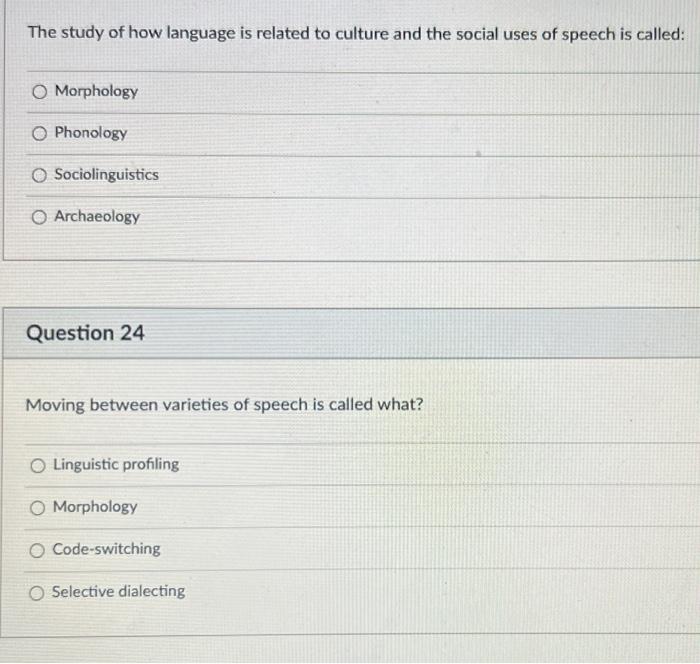Click the Archaeology answer label text
Image resolution: width=700 pixels, height=664 pixels.
(97, 217)
